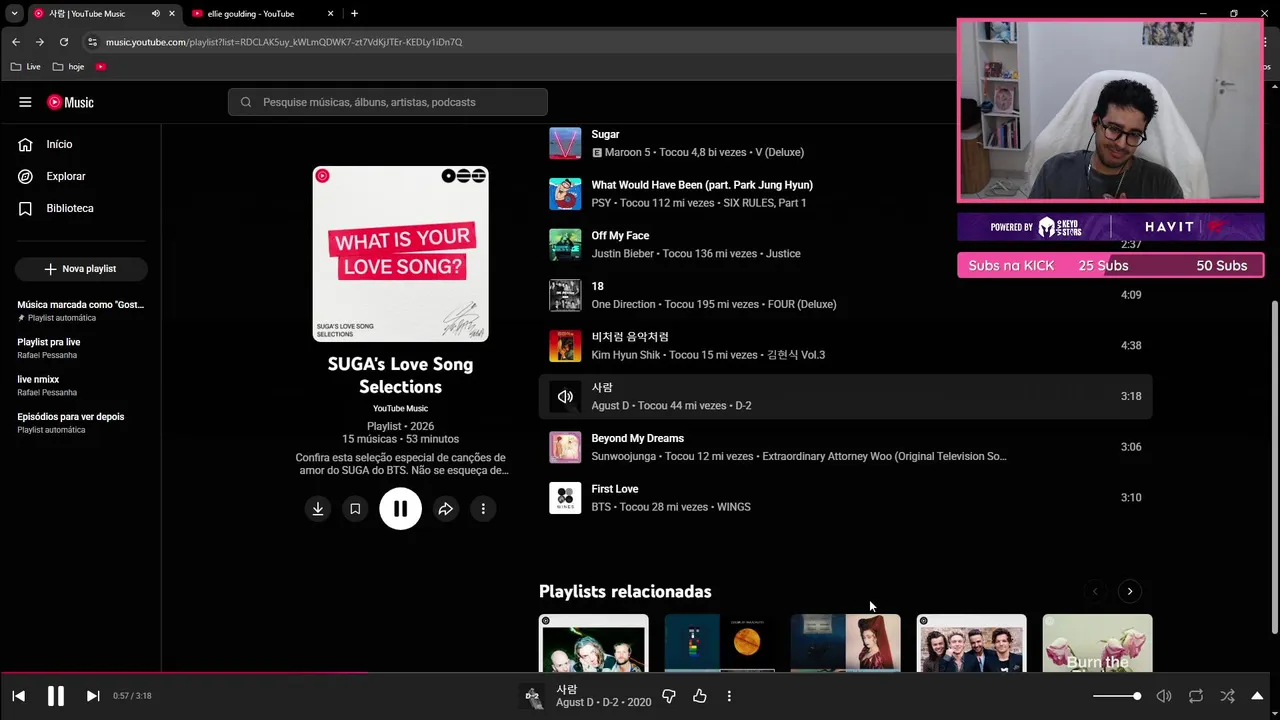Show next related playlists
The width and height of the screenshot is (1280, 720).
click(x=1130, y=591)
